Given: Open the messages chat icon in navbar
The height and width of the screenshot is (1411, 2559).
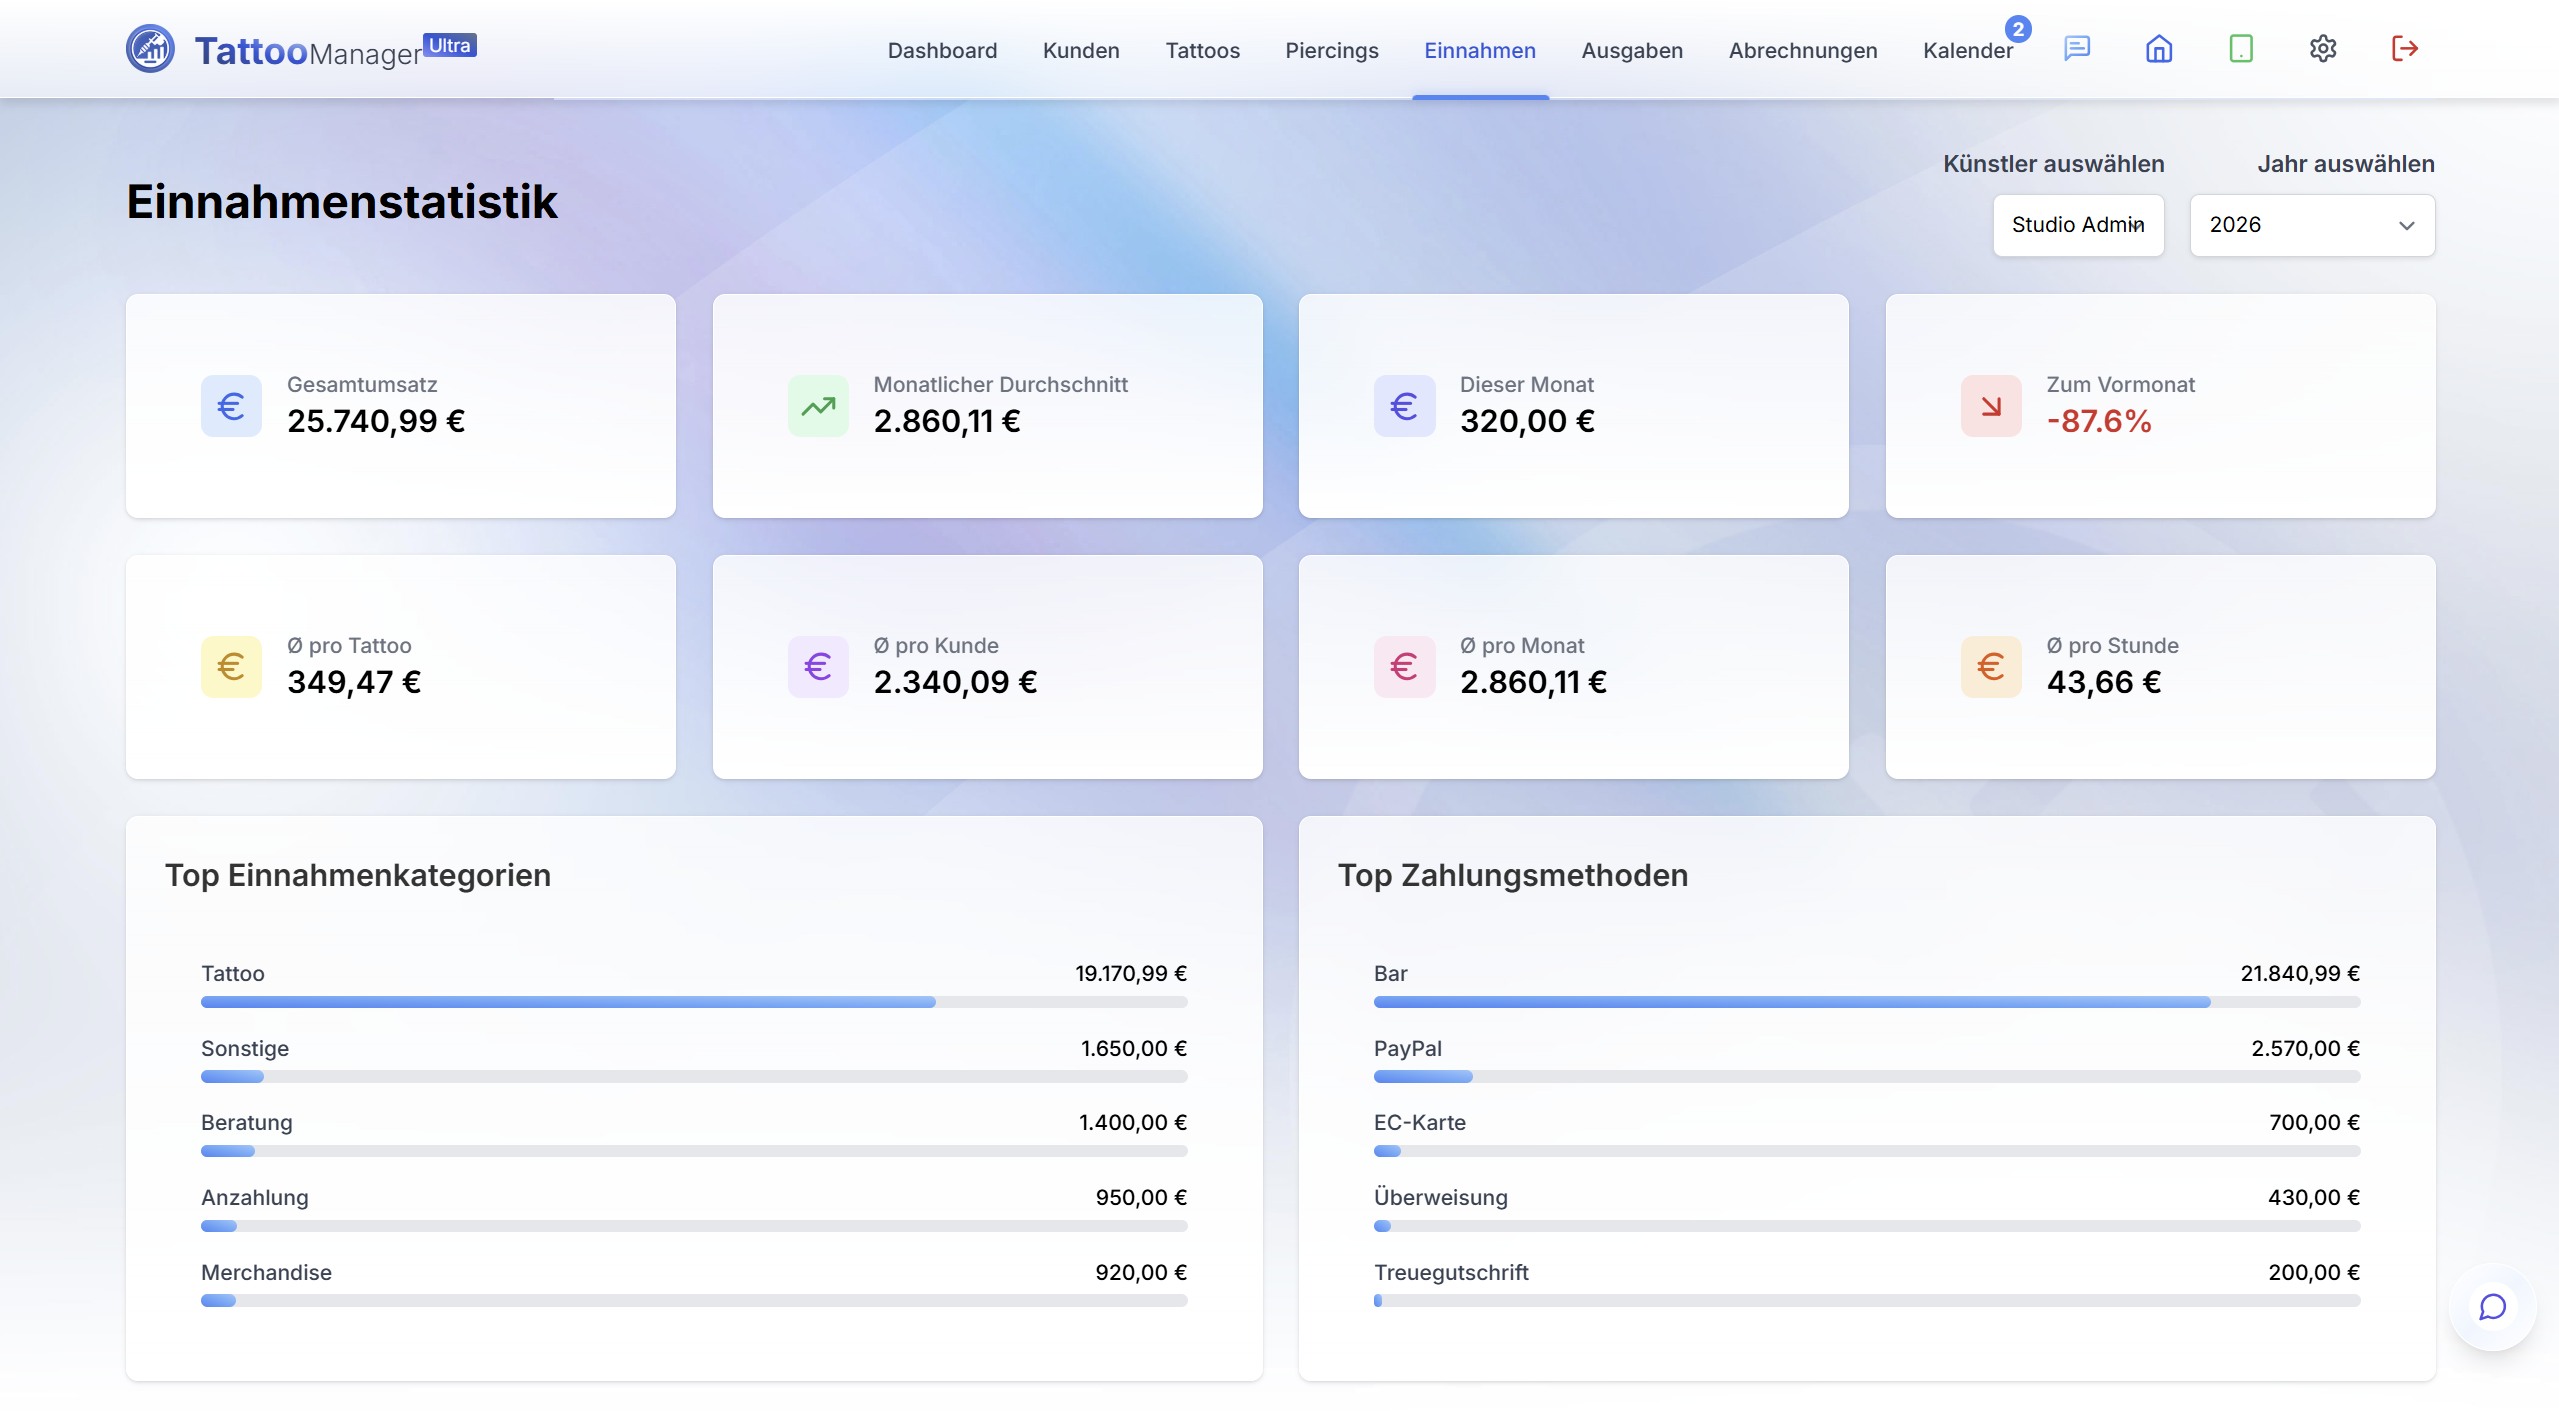Looking at the screenshot, I should [x=2077, y=48].
